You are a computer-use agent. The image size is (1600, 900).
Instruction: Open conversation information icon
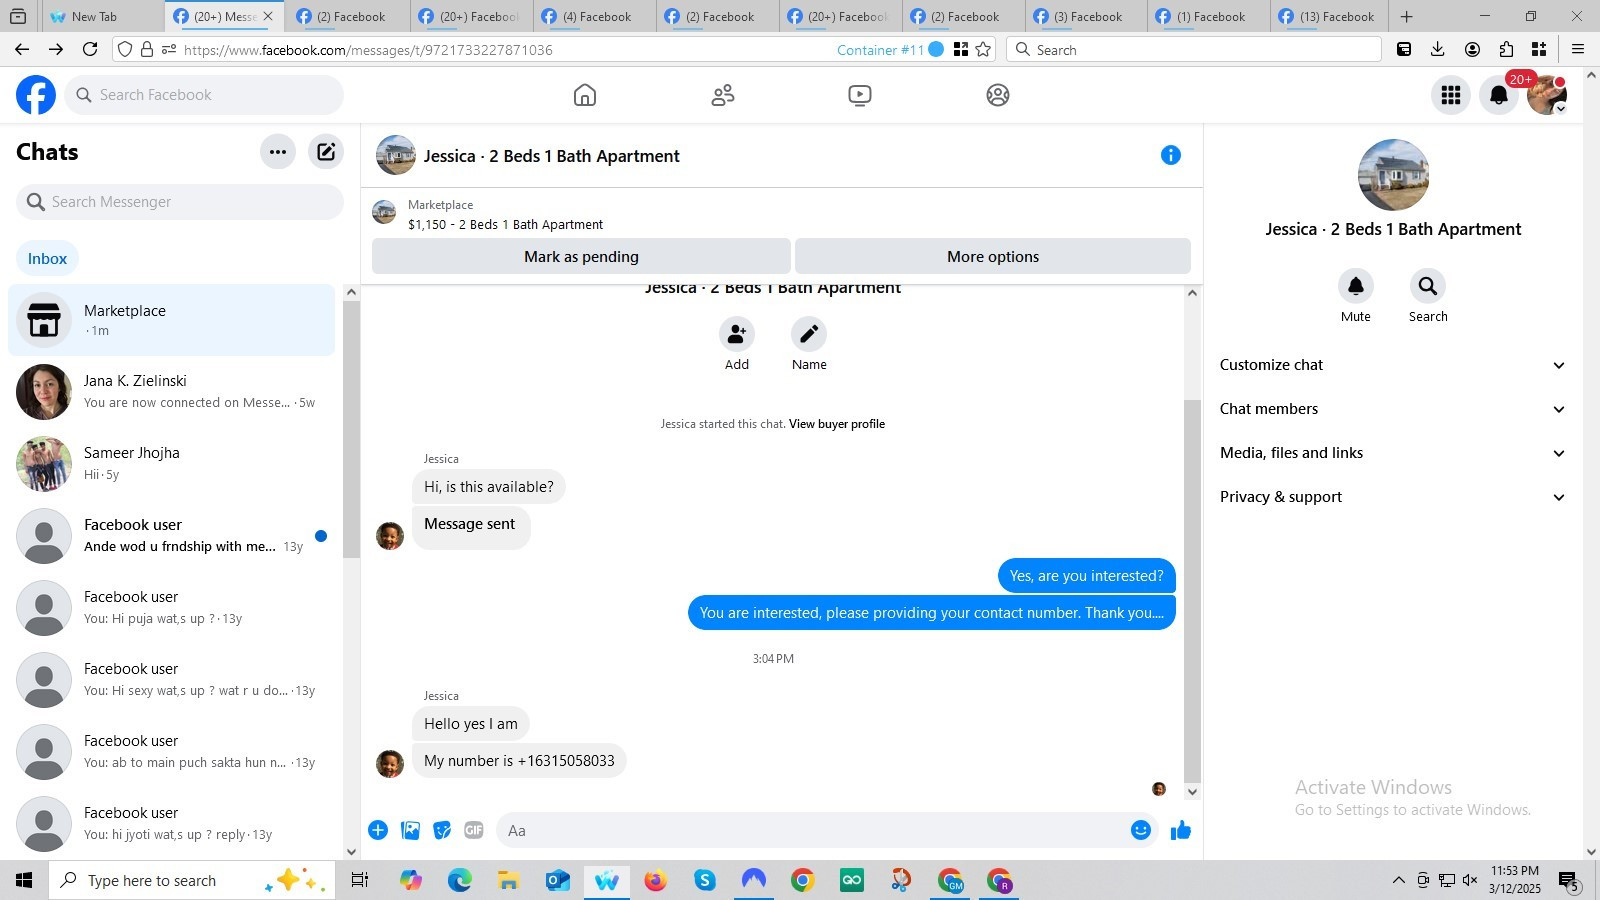(1171, 155)
